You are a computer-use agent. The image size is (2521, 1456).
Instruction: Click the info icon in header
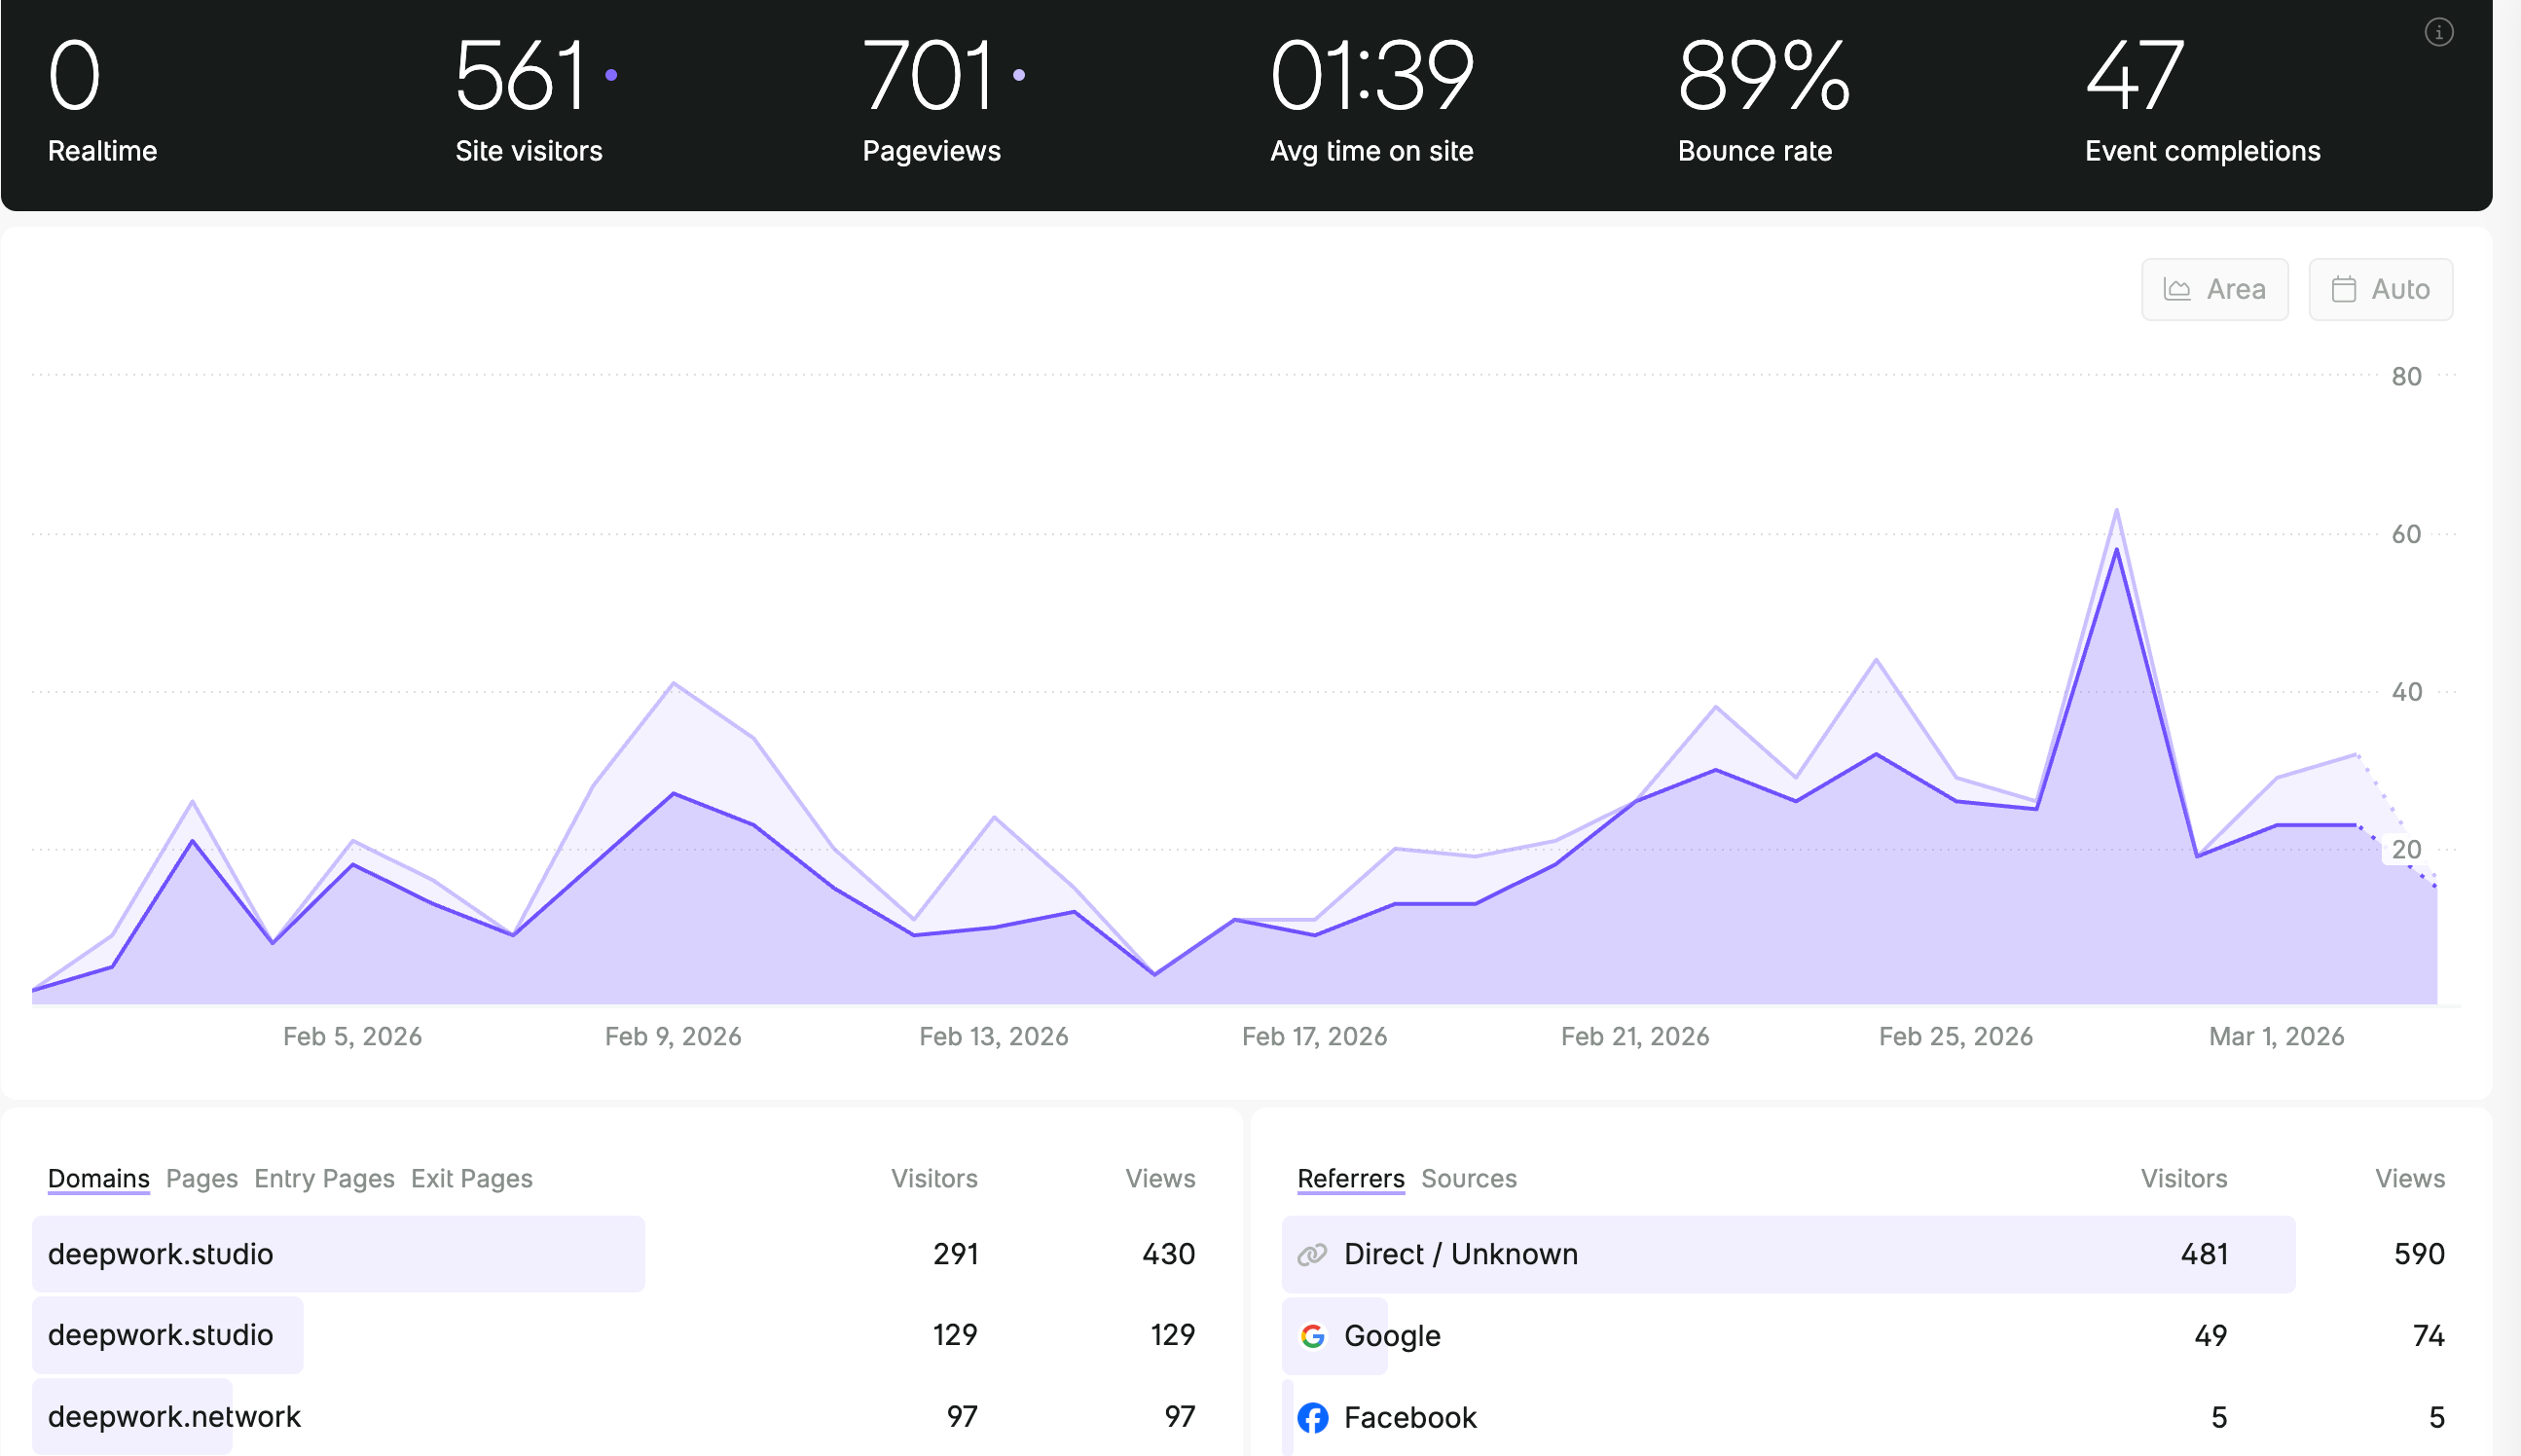point(2438,33)
